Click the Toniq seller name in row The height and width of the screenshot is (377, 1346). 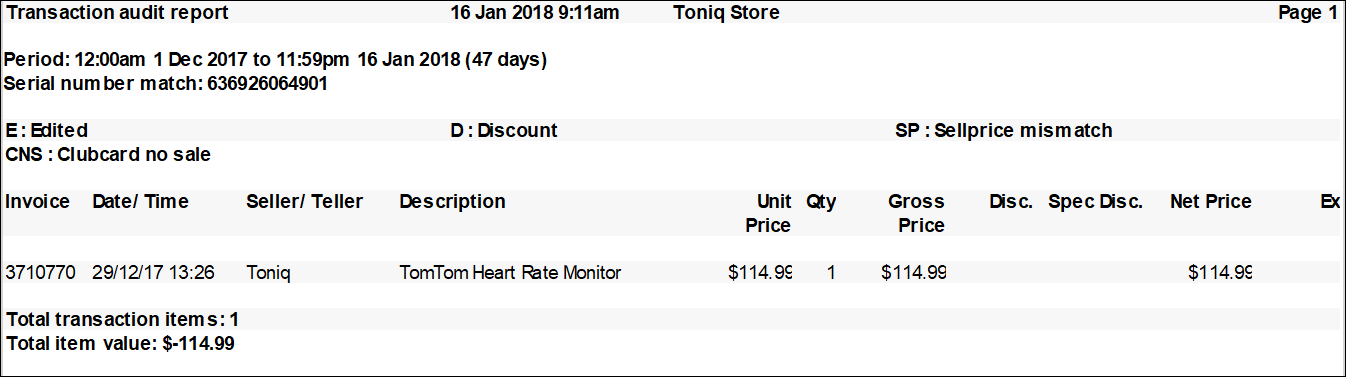pos(269,272)
